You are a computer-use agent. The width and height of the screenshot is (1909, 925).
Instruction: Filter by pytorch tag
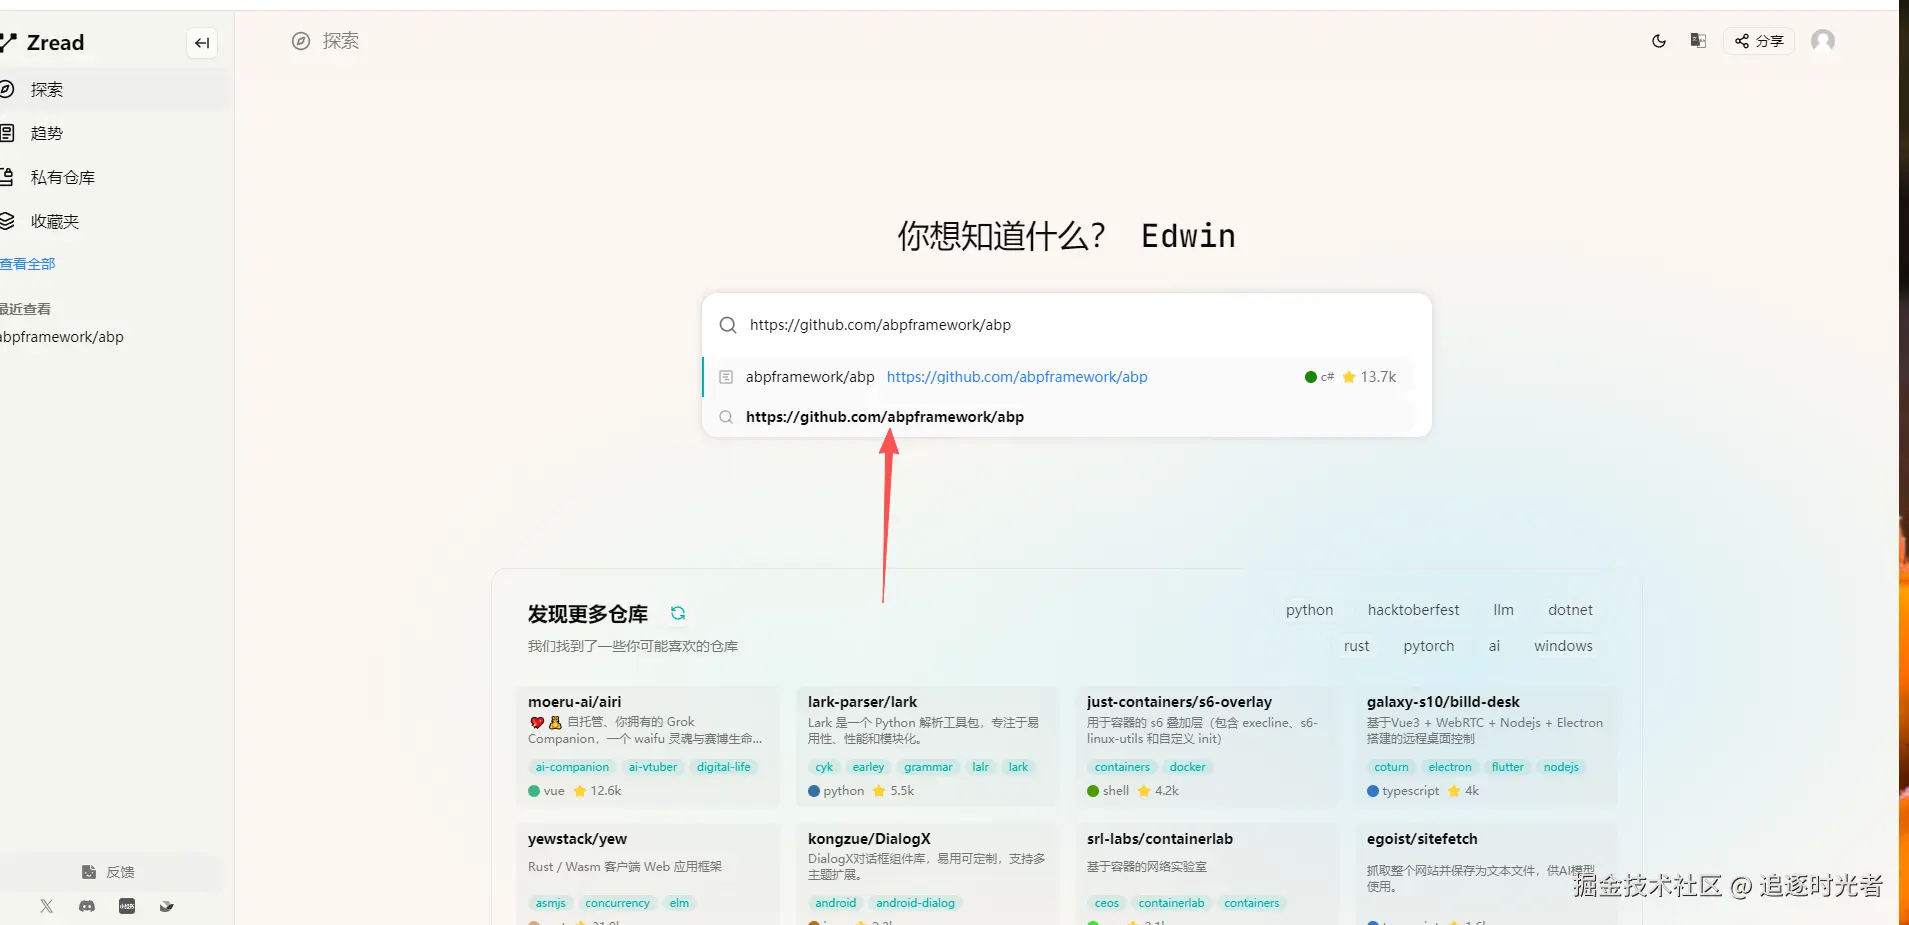pyautogui.click(x=1428, y=646)
